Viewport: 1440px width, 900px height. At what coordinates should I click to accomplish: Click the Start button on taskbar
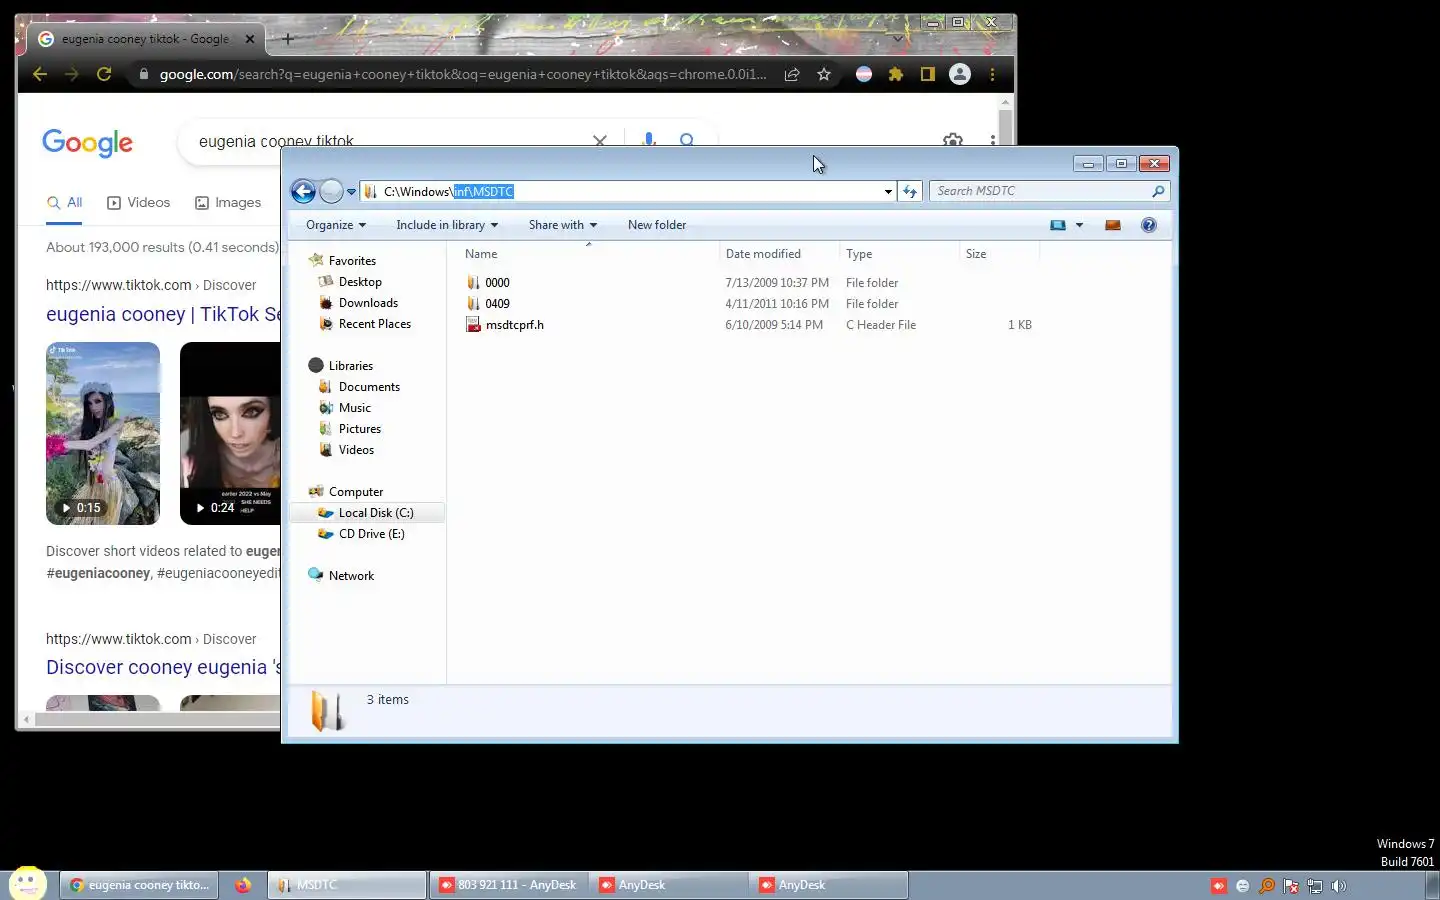tap(27, 883)
